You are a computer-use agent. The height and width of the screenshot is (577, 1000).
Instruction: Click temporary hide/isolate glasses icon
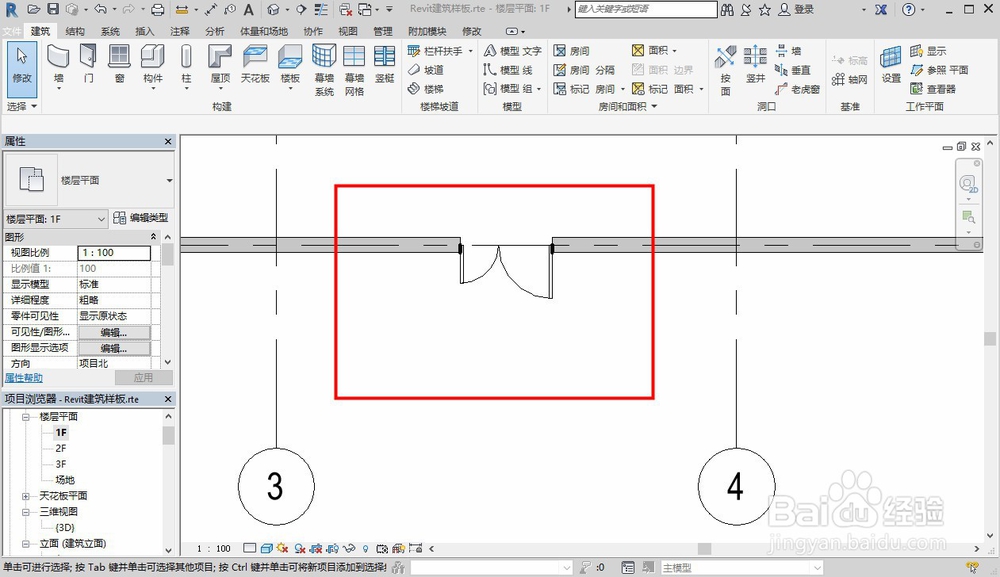pos(349,548)
